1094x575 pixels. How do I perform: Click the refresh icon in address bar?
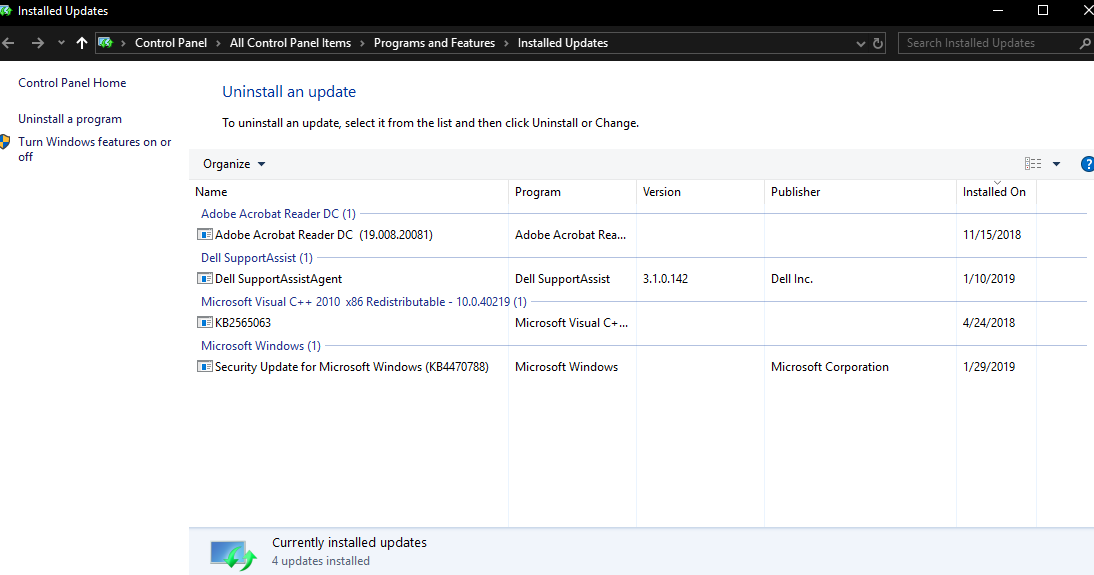point(878,43)
